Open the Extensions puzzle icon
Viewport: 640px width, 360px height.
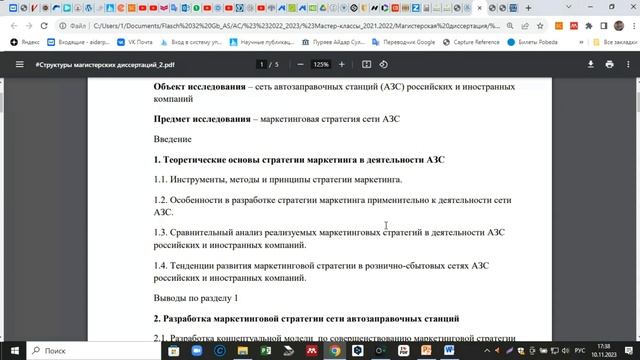point(589,26)
